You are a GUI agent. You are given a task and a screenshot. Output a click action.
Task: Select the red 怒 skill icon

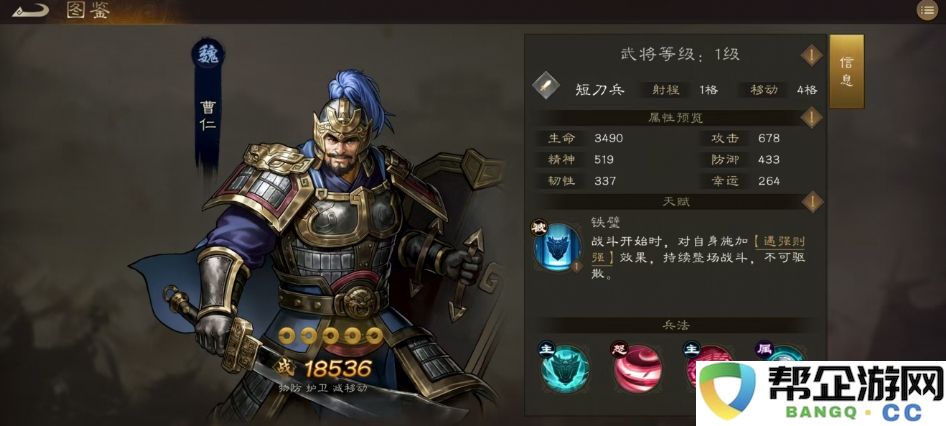tap(637, 367)
